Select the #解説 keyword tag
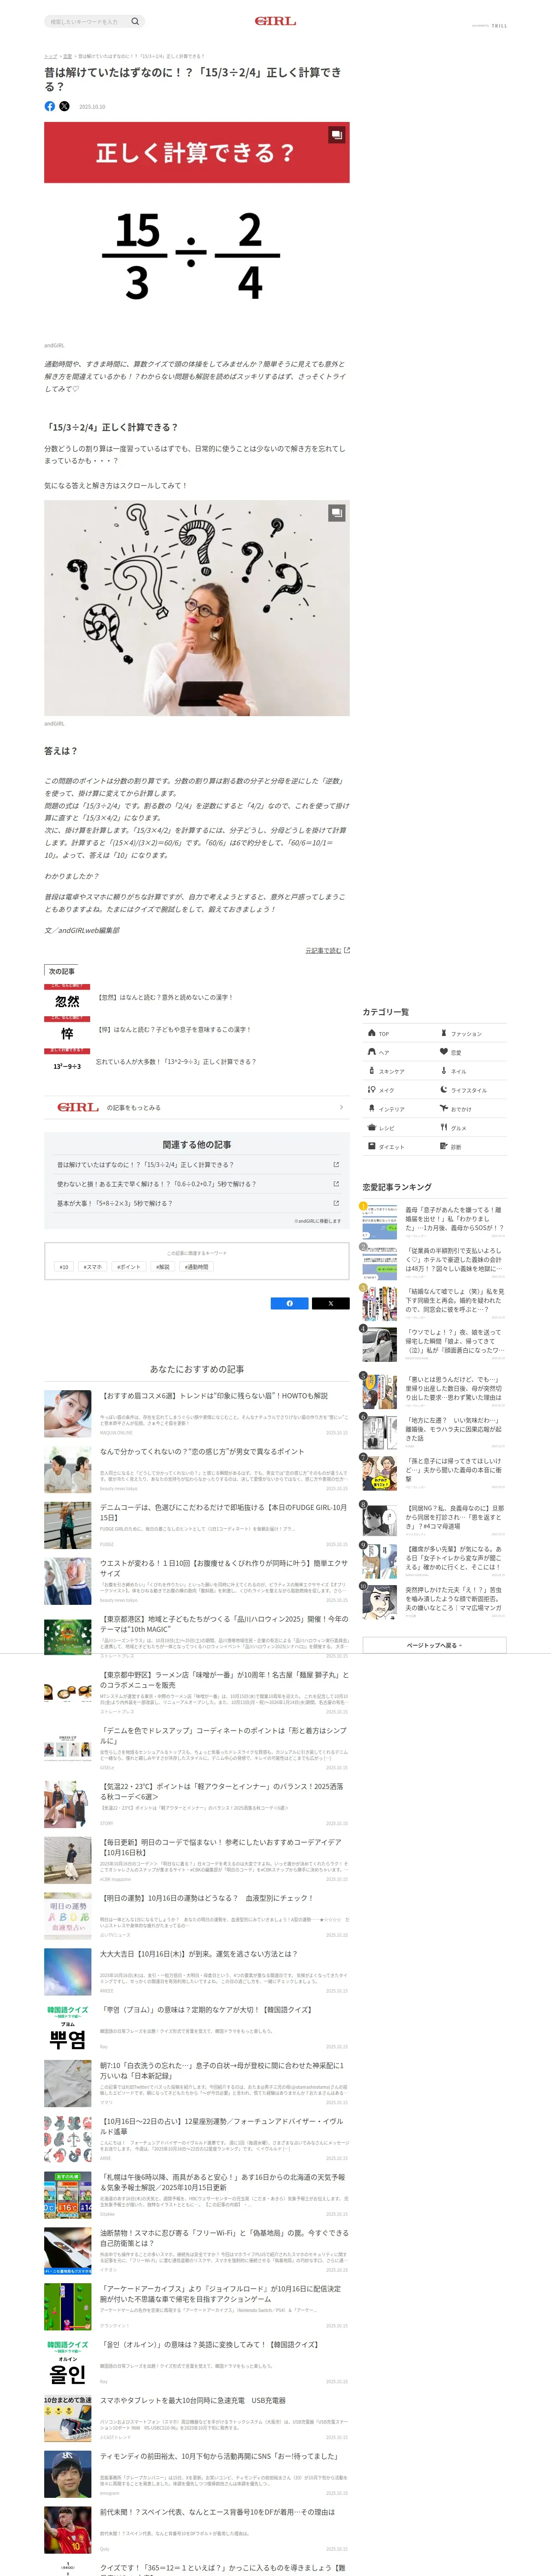 tap(163, 1267)
